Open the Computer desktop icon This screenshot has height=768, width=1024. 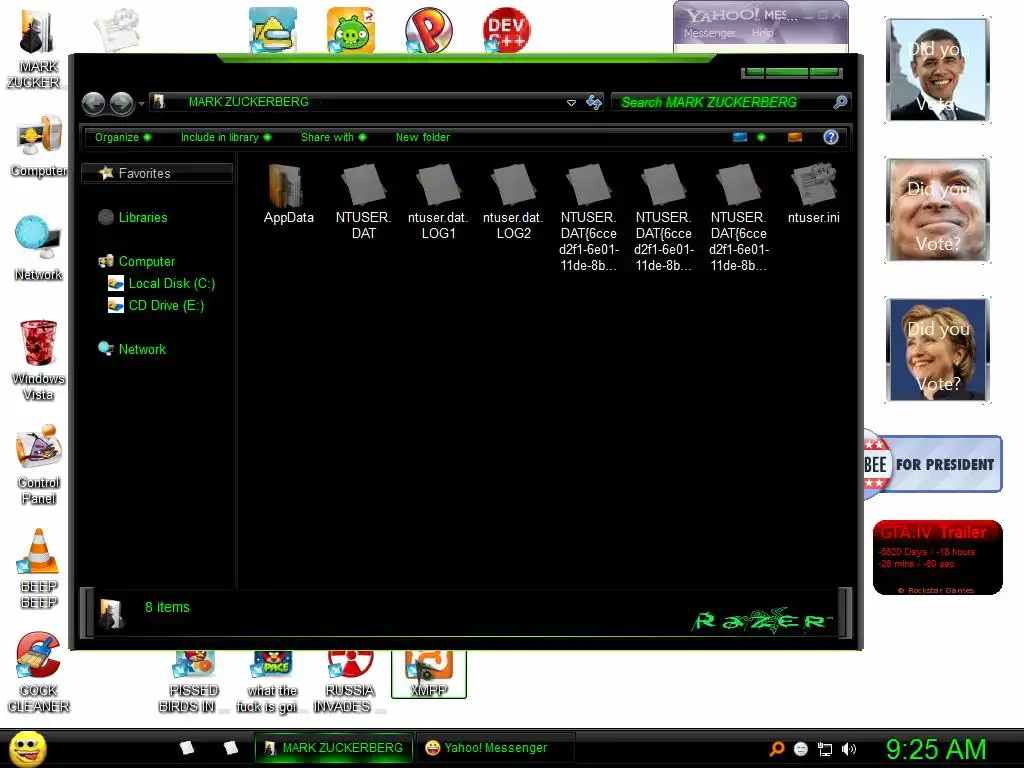(39, 147)
